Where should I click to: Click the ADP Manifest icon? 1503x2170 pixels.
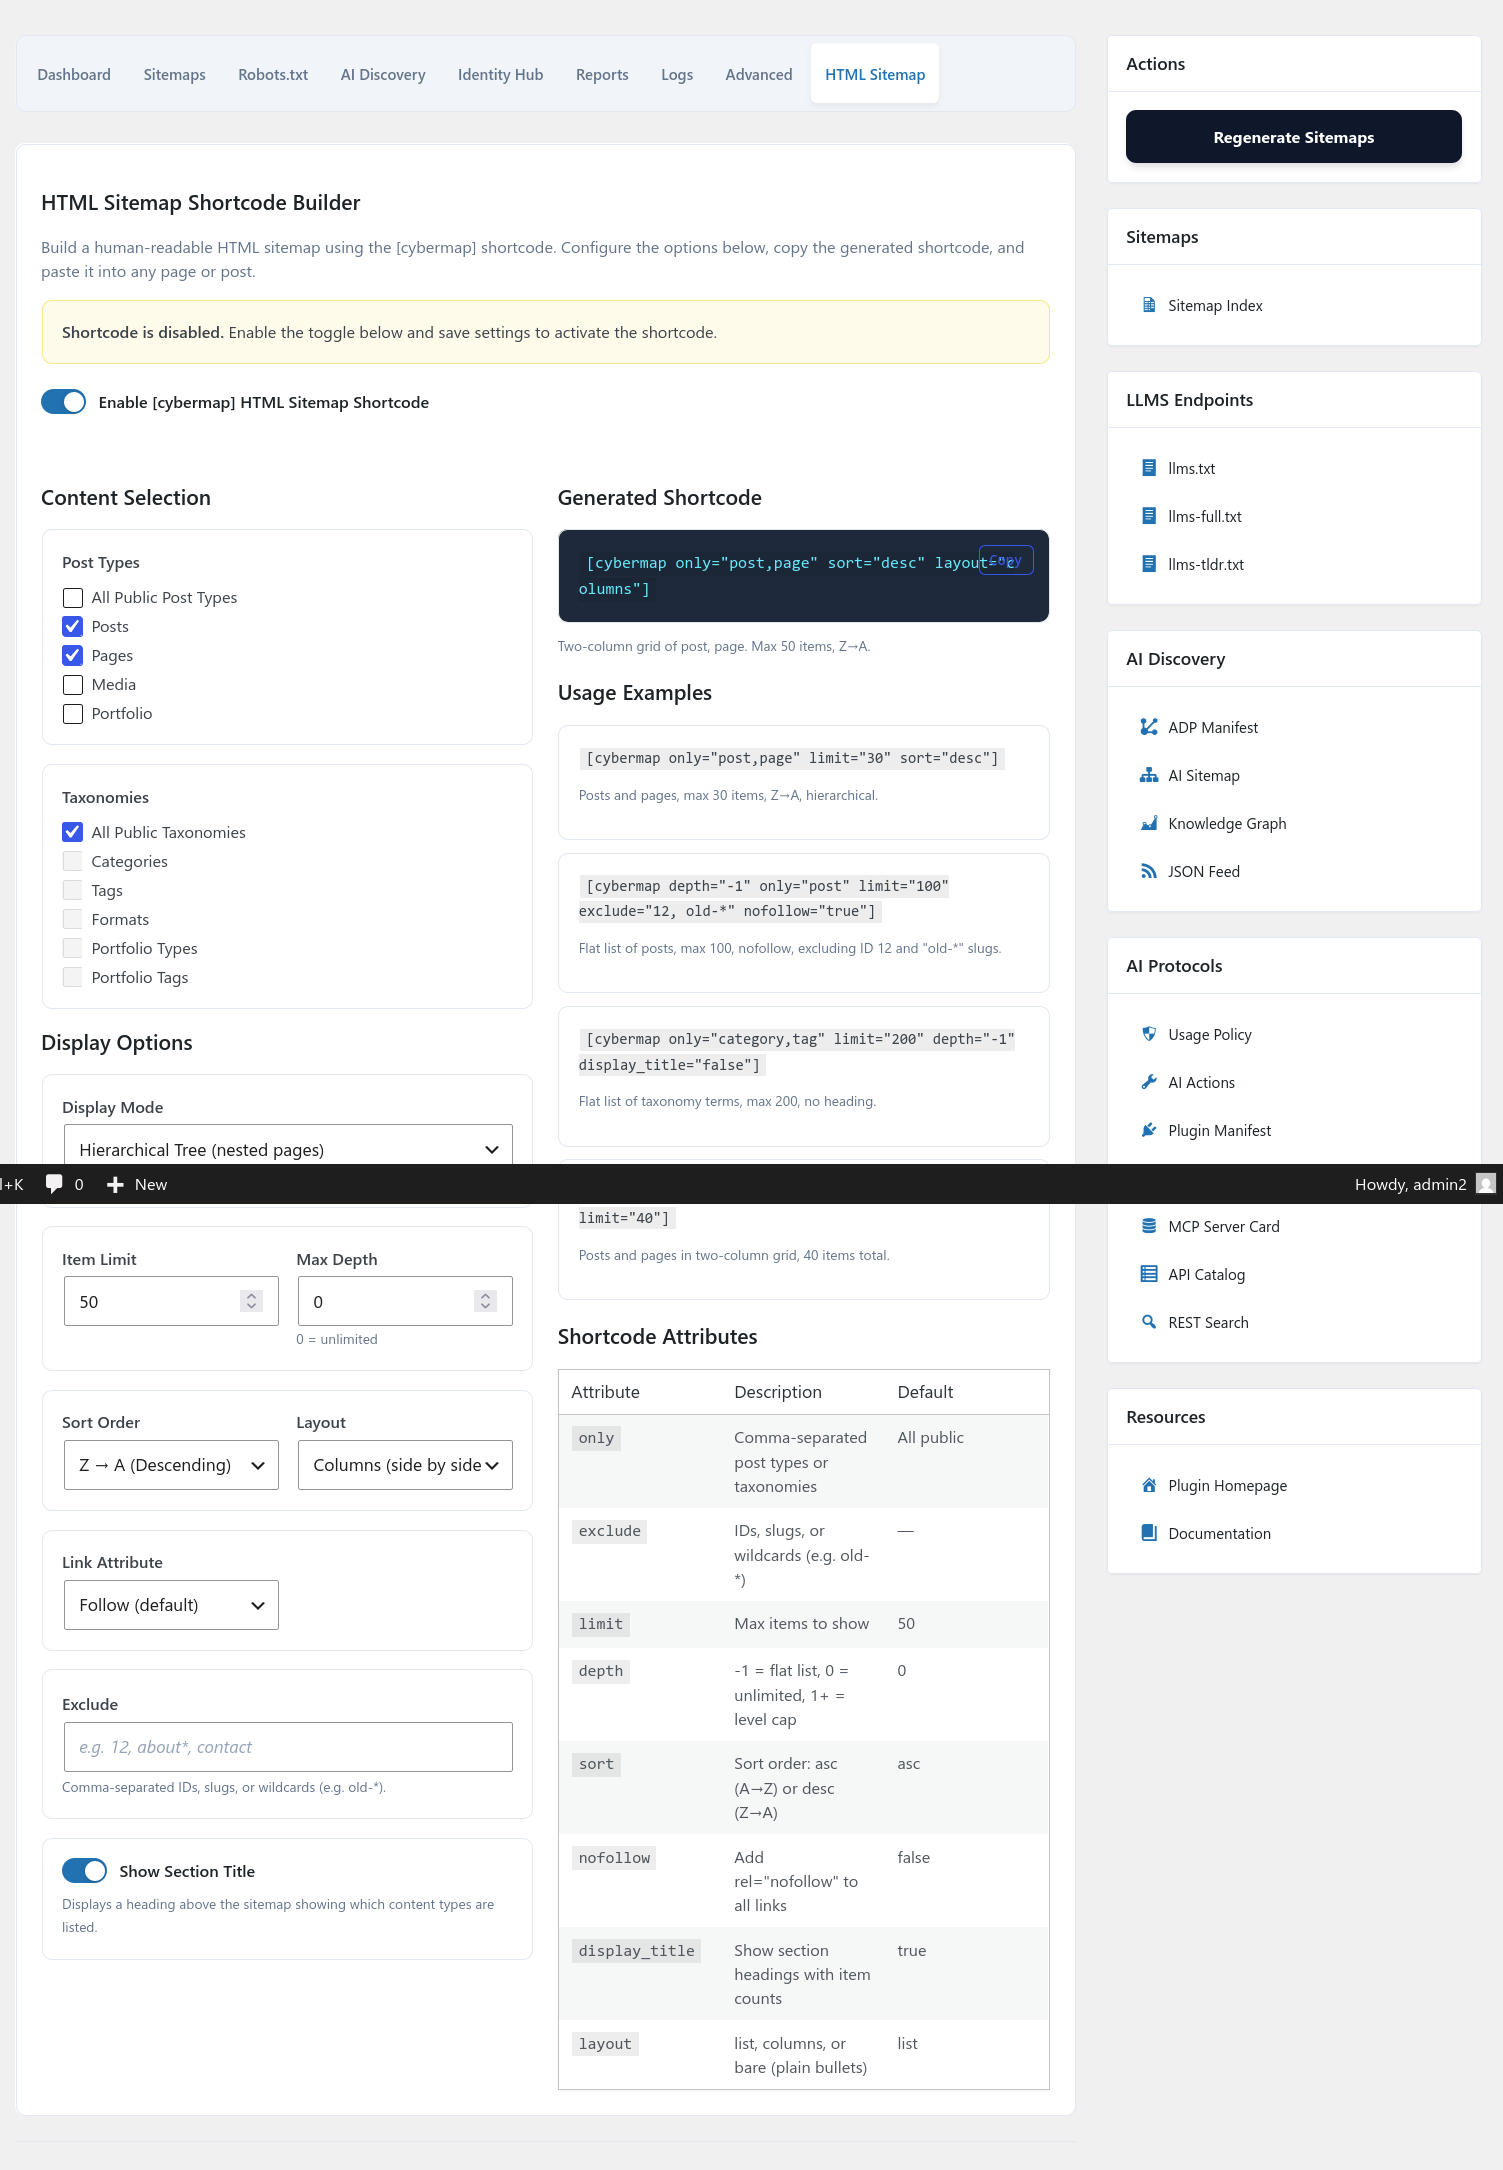coord(1149,727)
